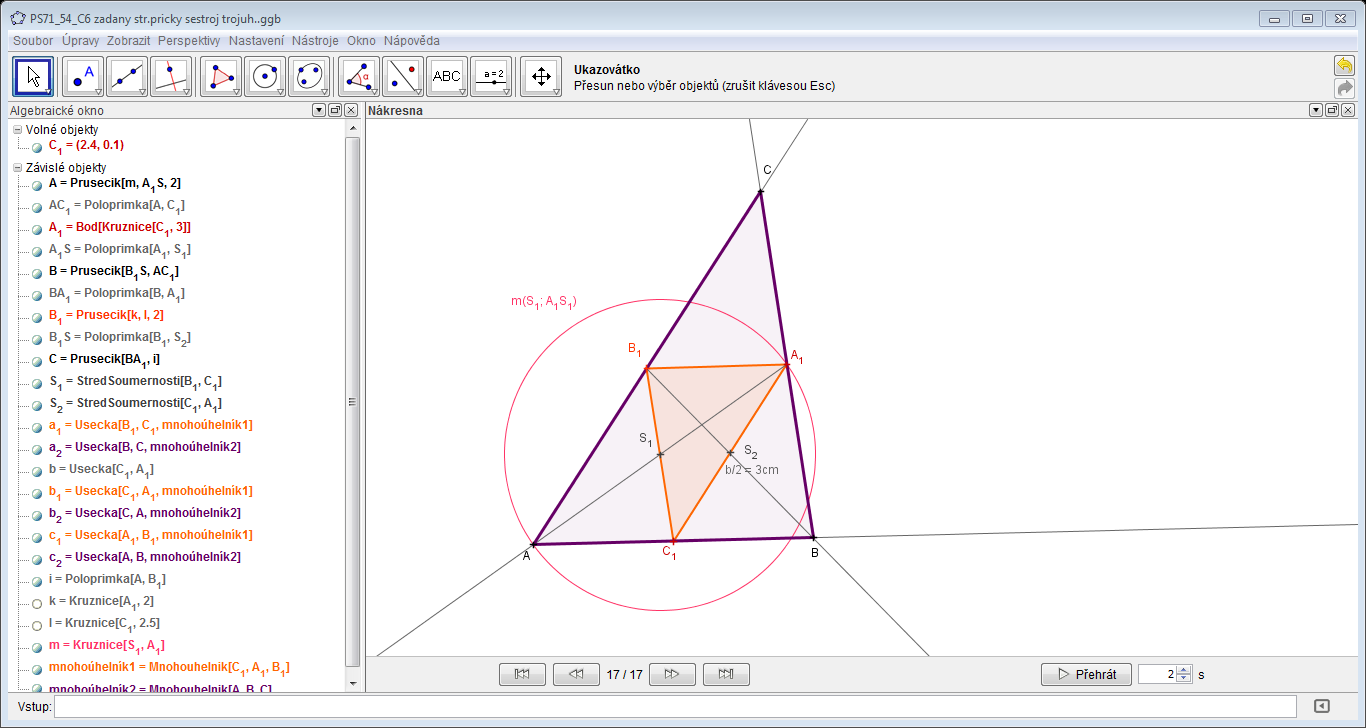Open the Nápověda menu
Screen dimensions: 1366x728
pos(411,41)
